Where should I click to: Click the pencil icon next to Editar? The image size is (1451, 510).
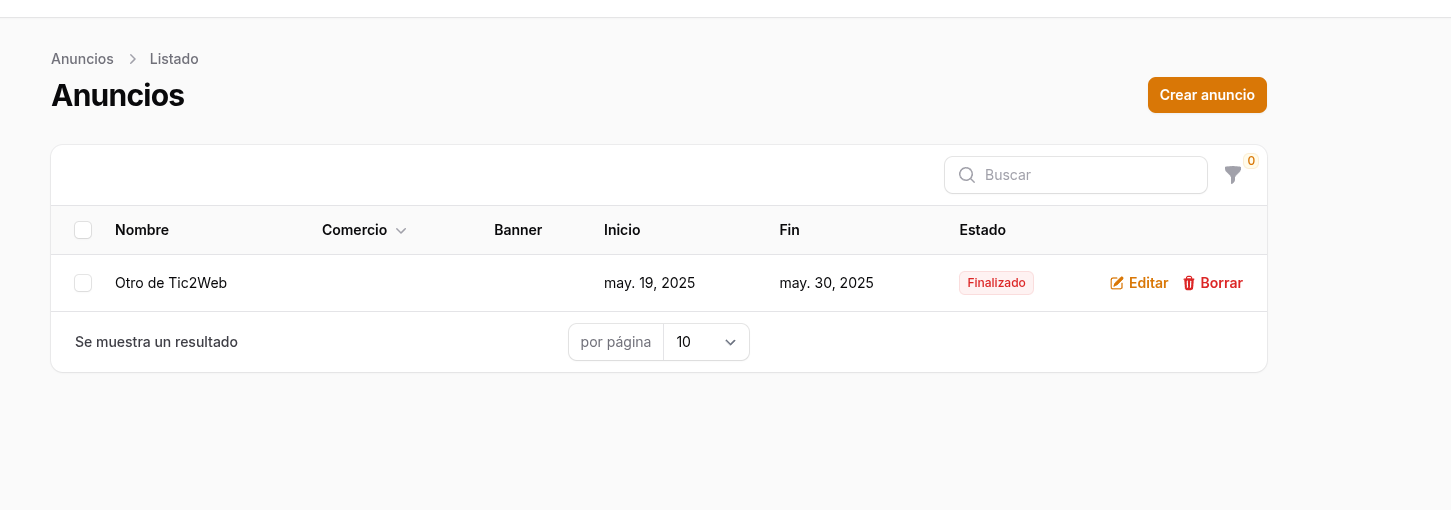(1117, 283)
